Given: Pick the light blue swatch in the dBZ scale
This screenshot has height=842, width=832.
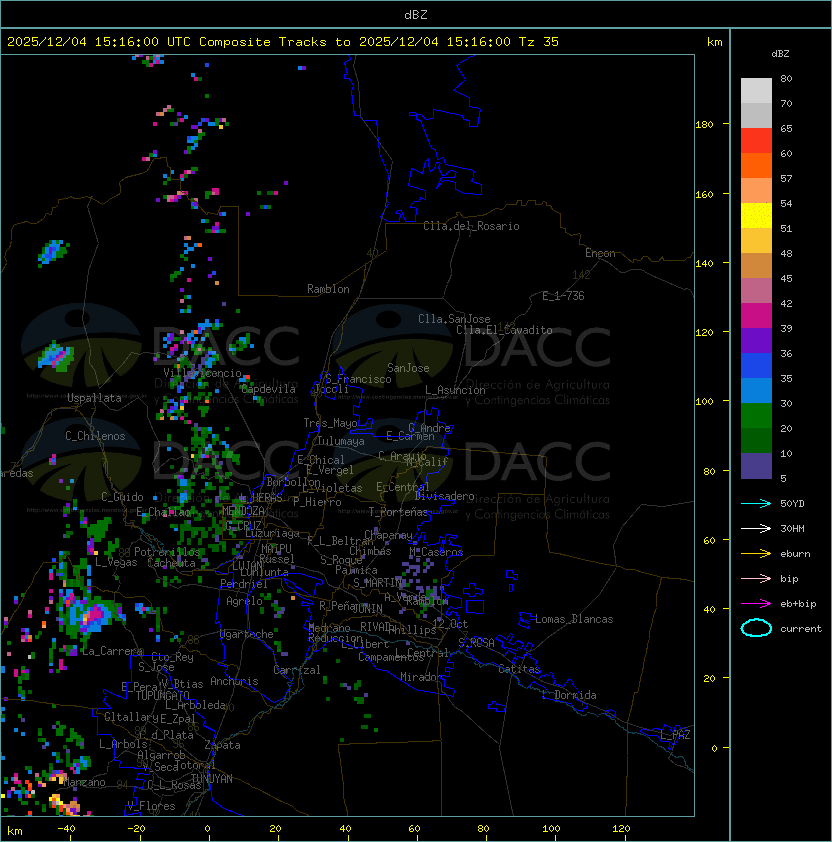Looking at the screenshot, I should (756, 391).
